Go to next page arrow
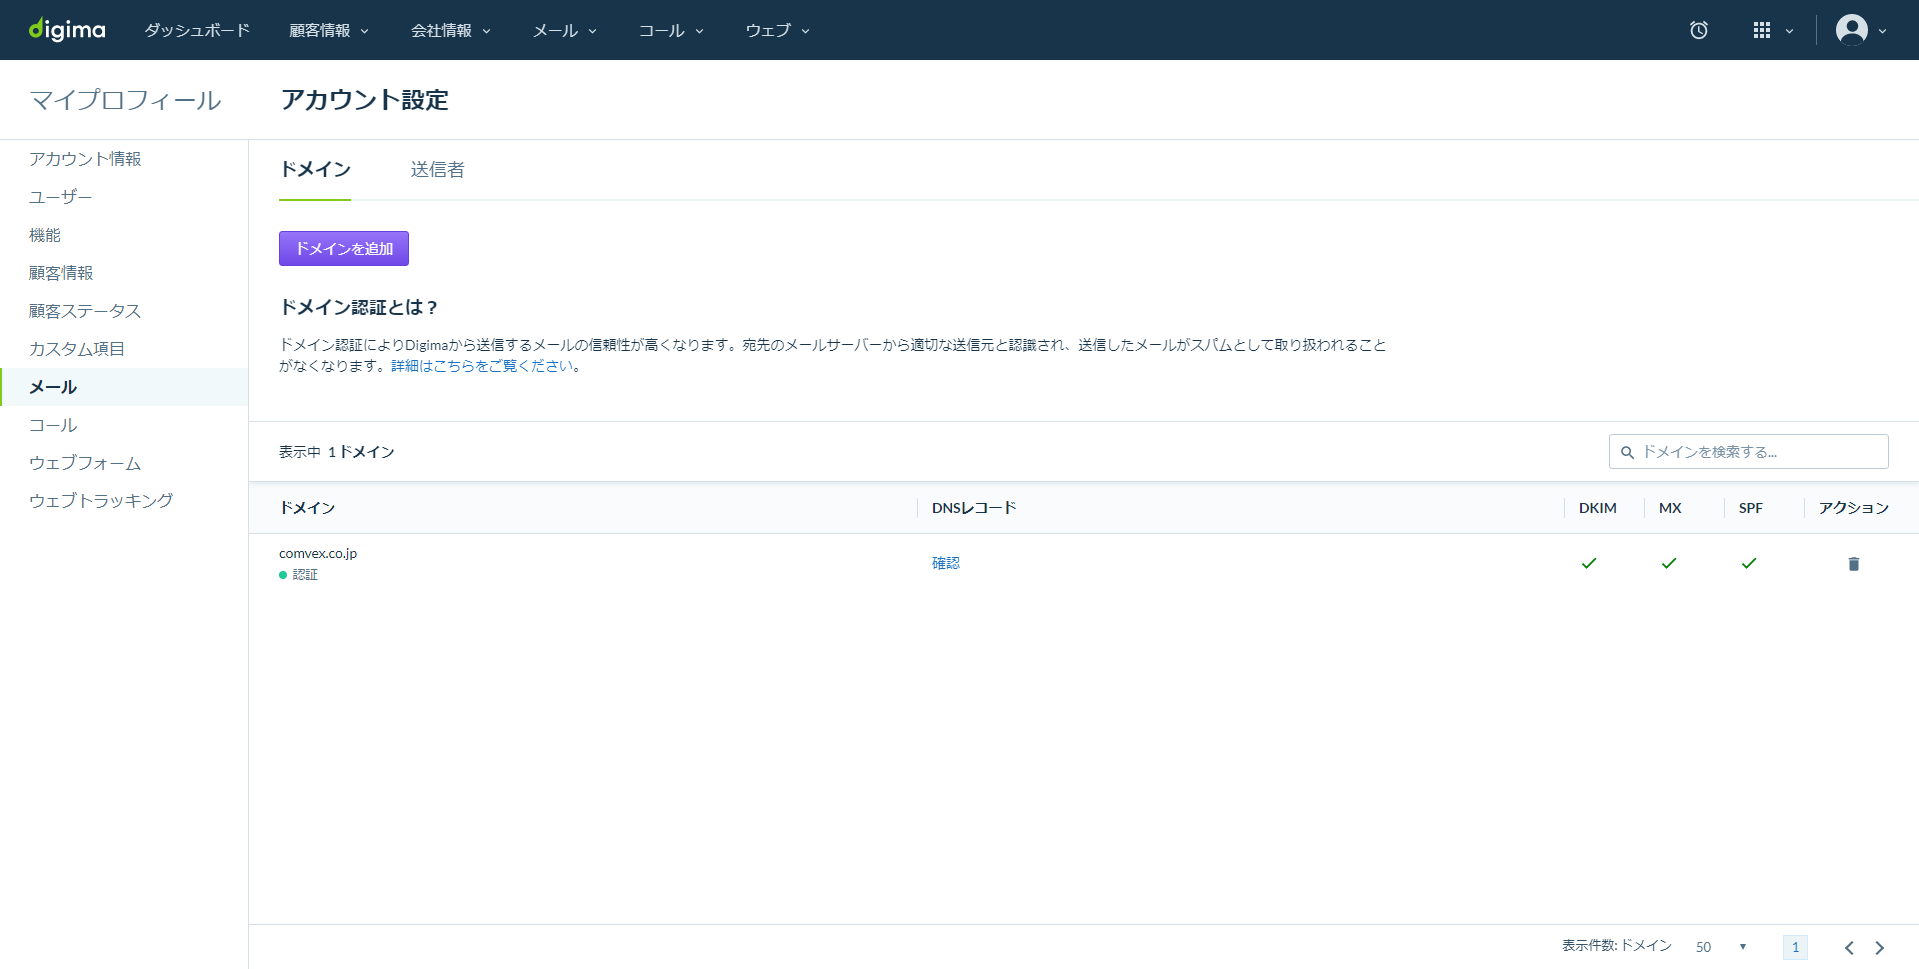The image size is (1919, 969). coord(1879,947)
